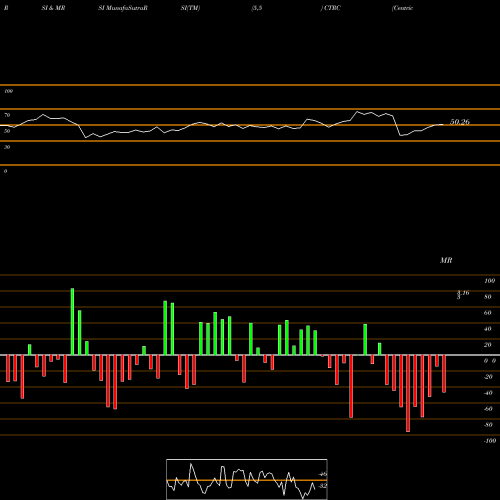Click the longest red MR bar near -90
Viewport: 500px width, 500px height.
point(408,393)
